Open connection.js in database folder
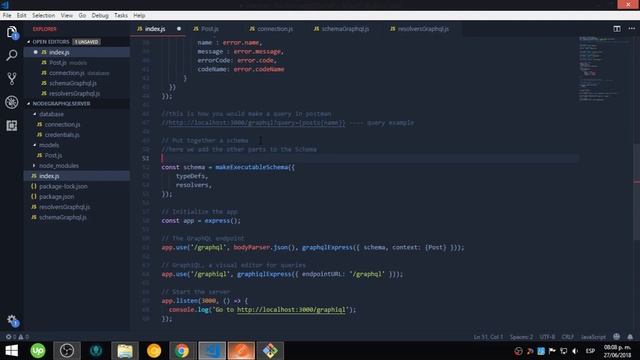640x360 pixels. (77, 124)
